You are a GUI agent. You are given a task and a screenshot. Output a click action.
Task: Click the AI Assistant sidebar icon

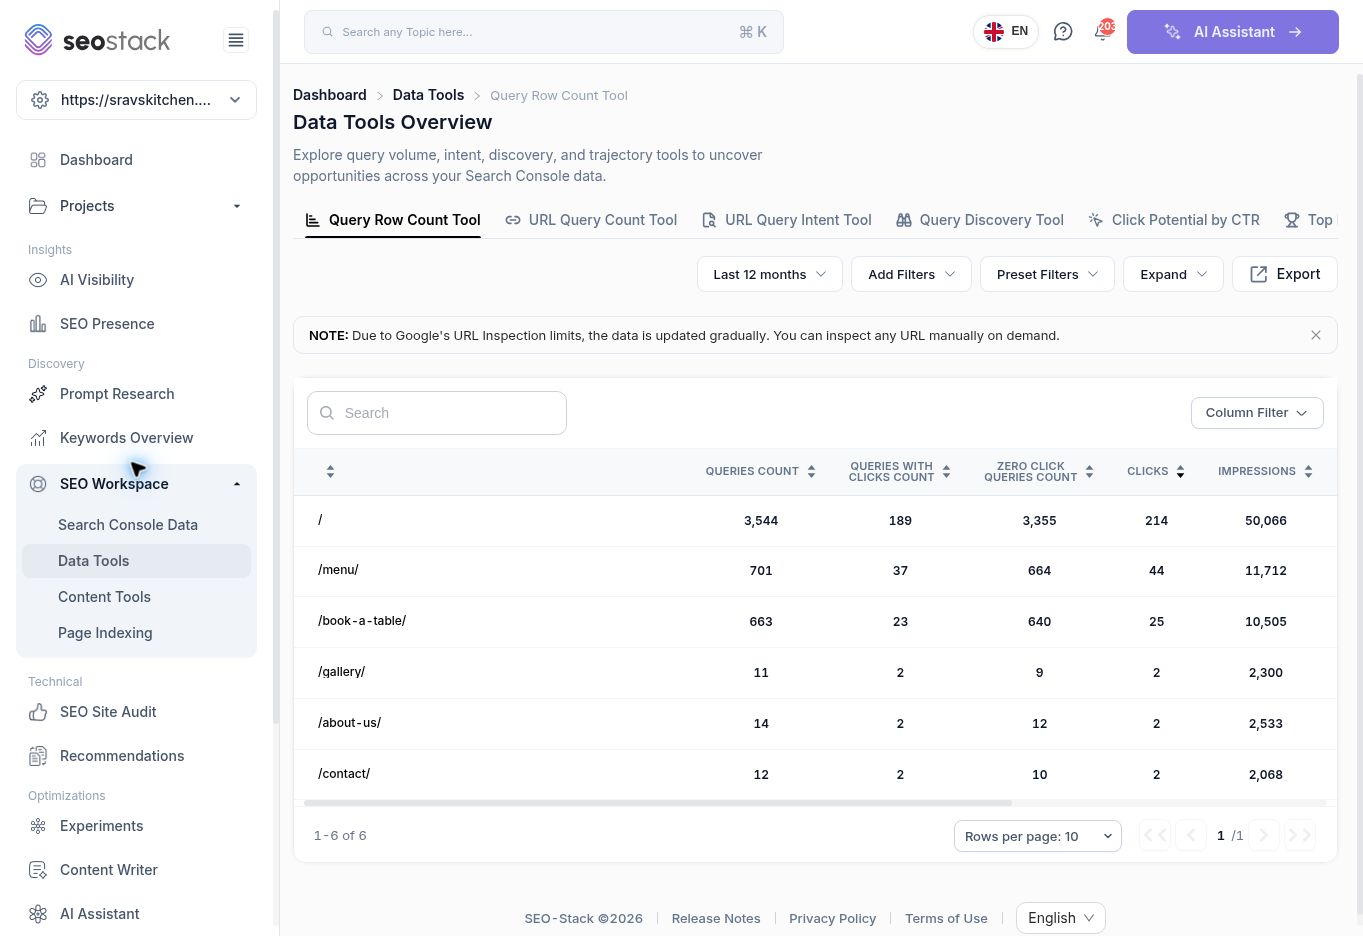[38, 914]
